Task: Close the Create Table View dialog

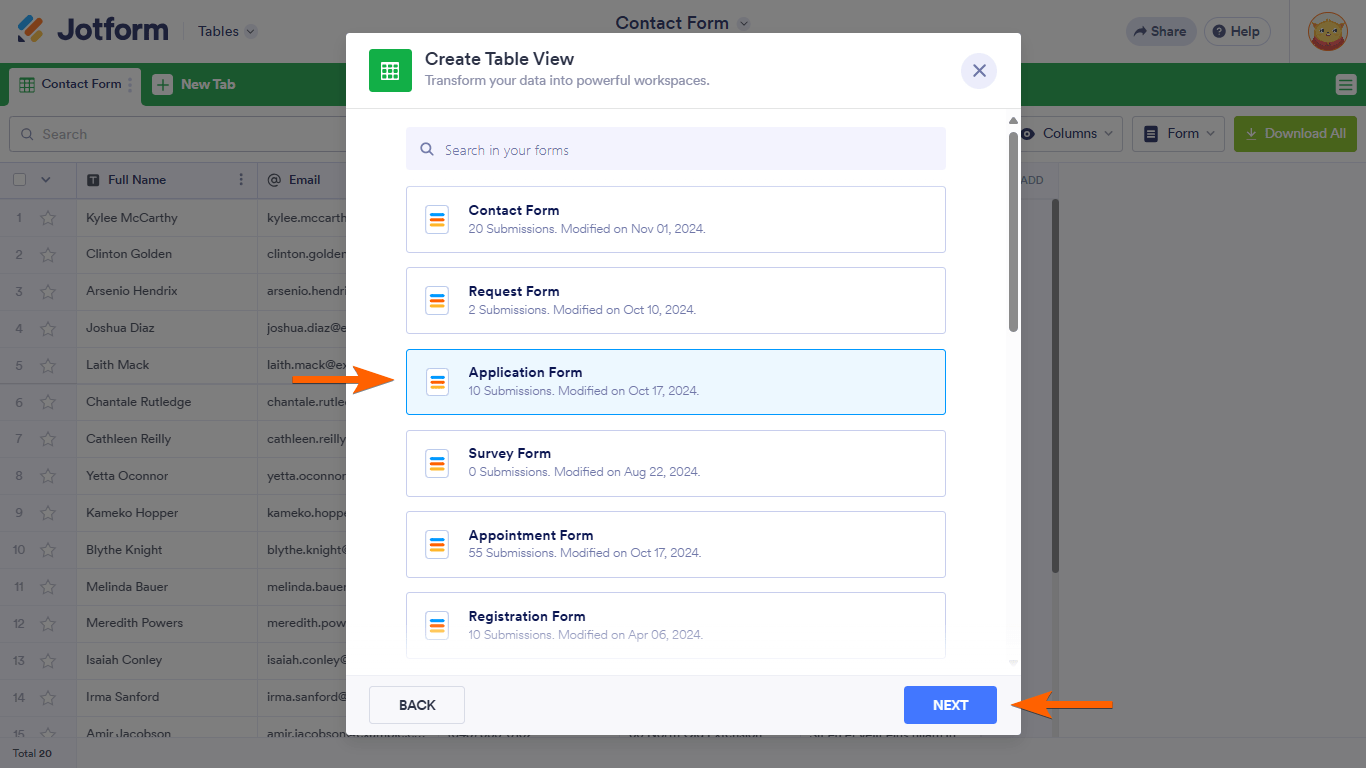Action: coord(979,71)
